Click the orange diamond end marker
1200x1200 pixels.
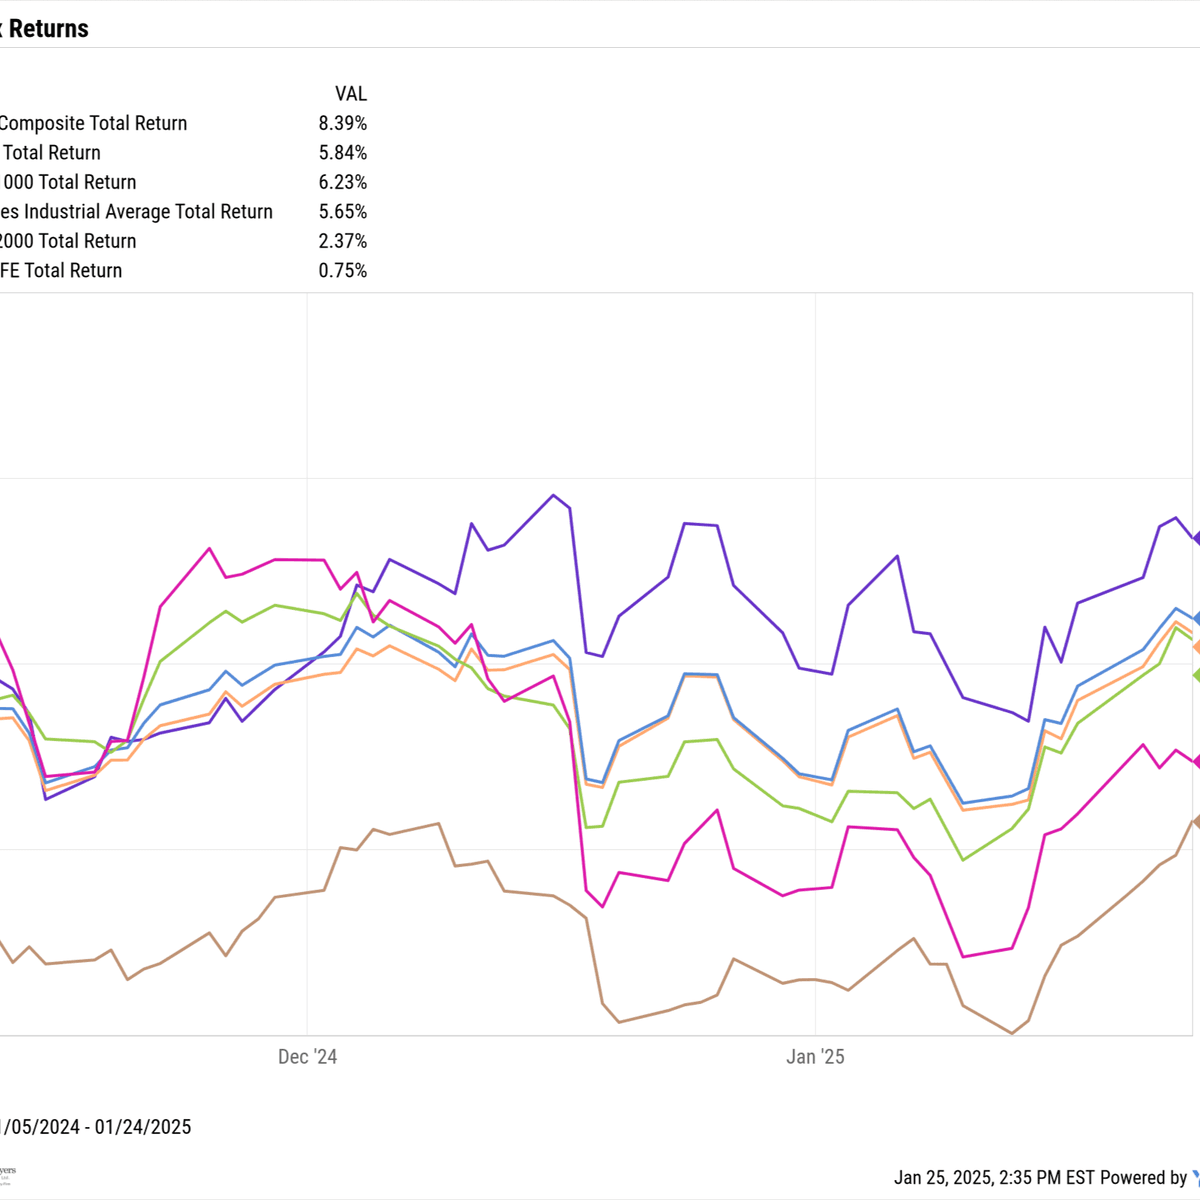(1196, 647)
